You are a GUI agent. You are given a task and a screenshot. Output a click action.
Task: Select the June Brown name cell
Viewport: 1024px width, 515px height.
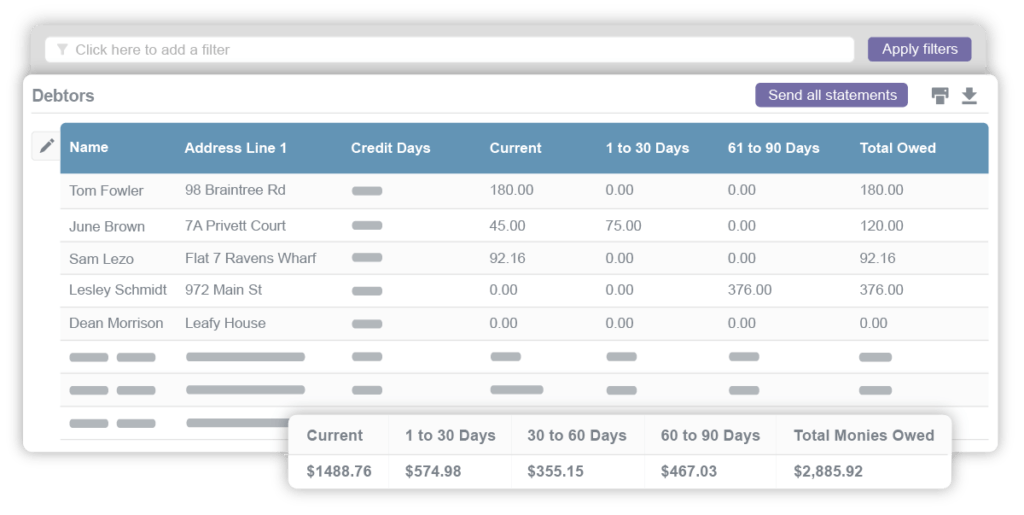coord(106,226)
